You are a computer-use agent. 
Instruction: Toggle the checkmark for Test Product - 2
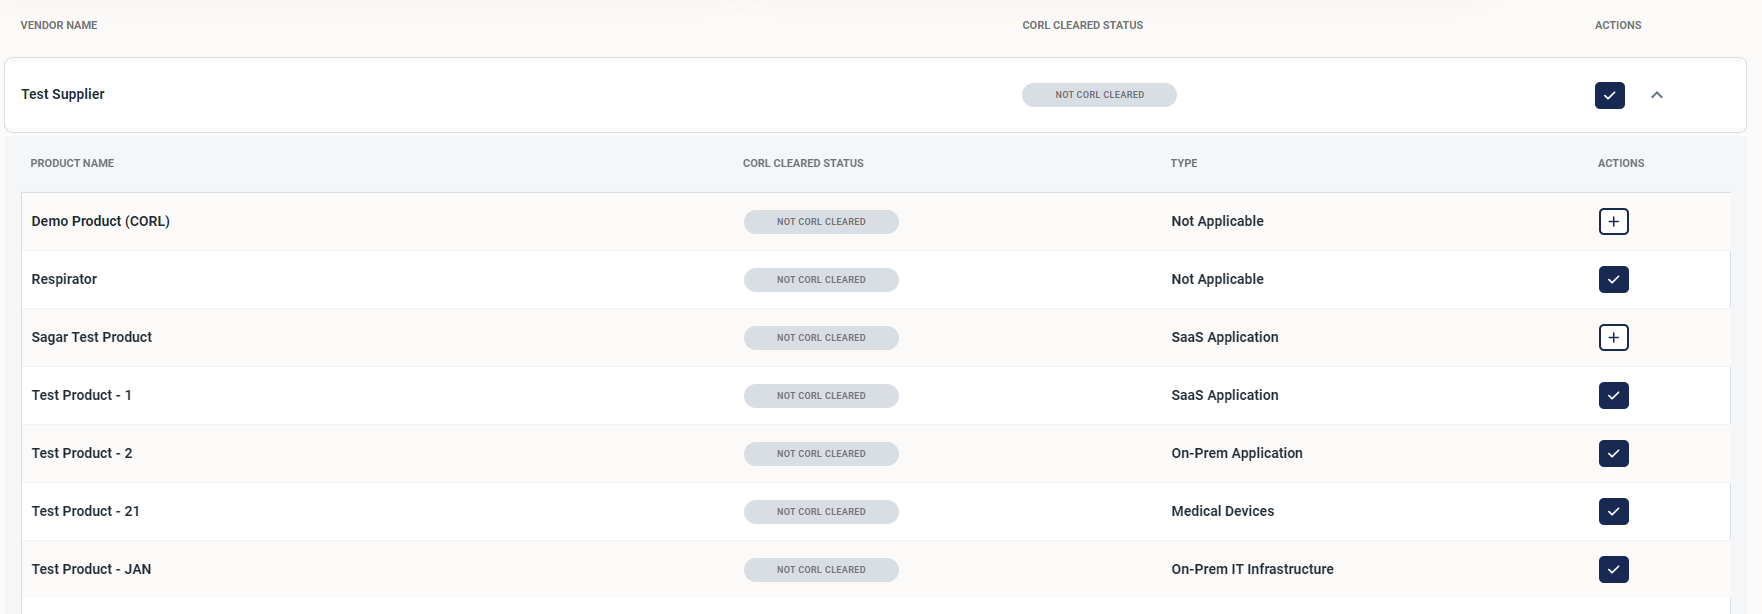click(x=1613, y=453)
